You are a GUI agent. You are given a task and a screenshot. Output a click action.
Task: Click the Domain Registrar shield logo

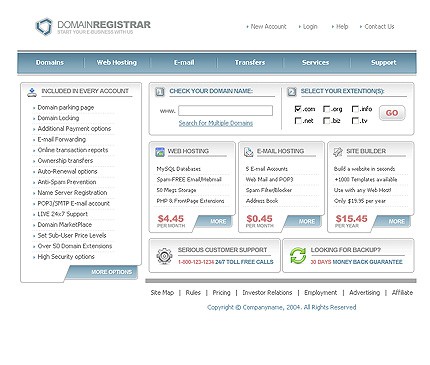point(44,27)
